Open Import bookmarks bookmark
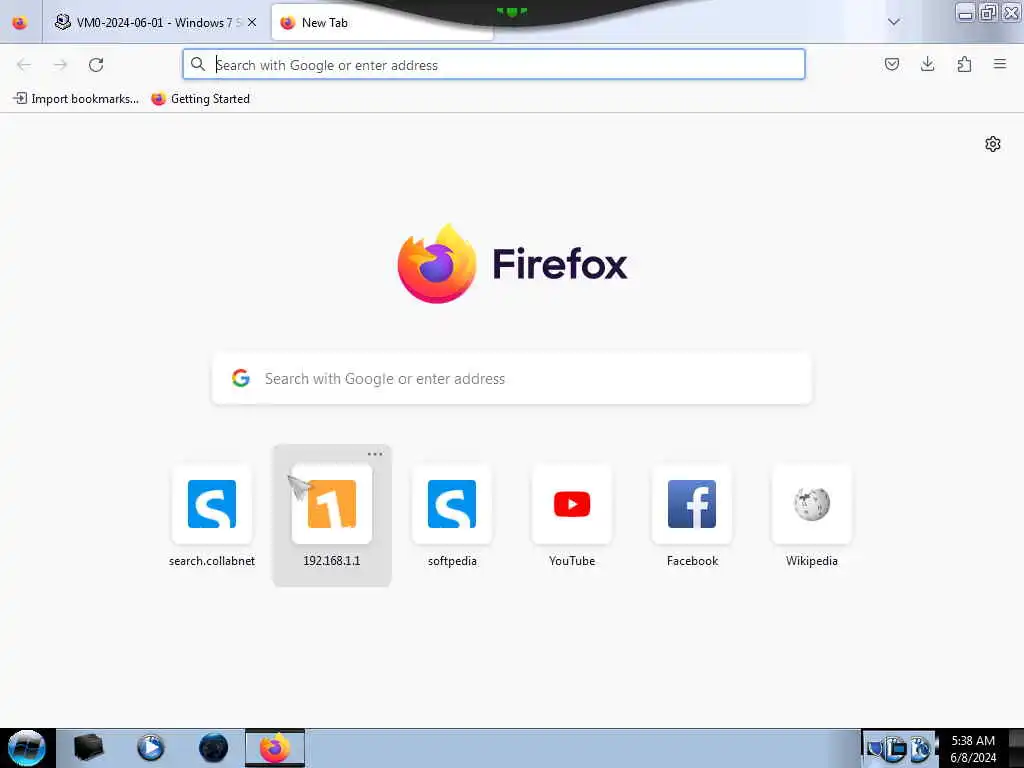The height and width of the screenshot is (768, 1024). [76, 99]
